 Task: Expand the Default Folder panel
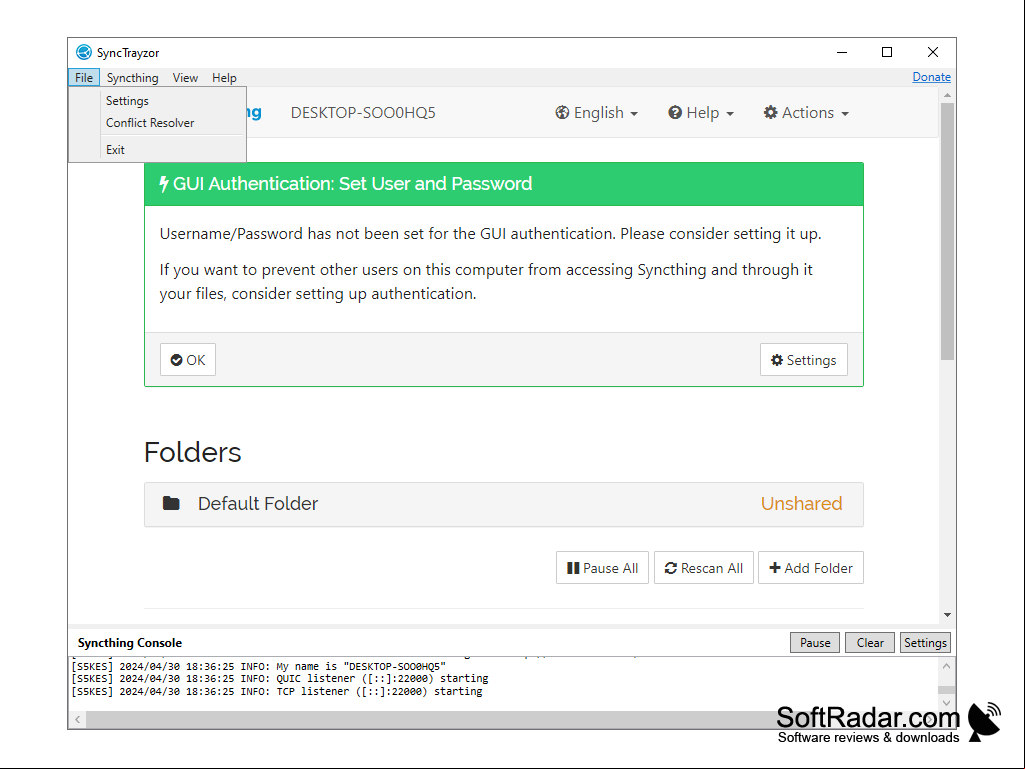click(x=503, y=504)
